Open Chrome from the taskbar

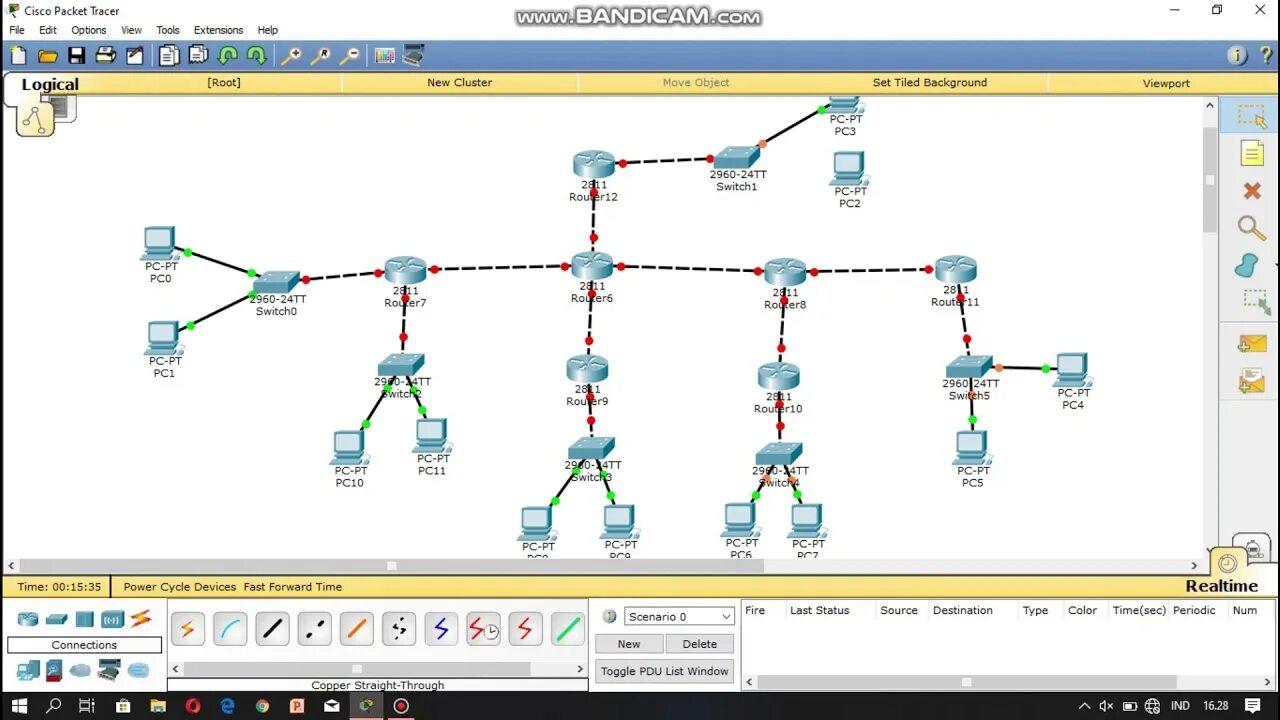coord(262,706)
